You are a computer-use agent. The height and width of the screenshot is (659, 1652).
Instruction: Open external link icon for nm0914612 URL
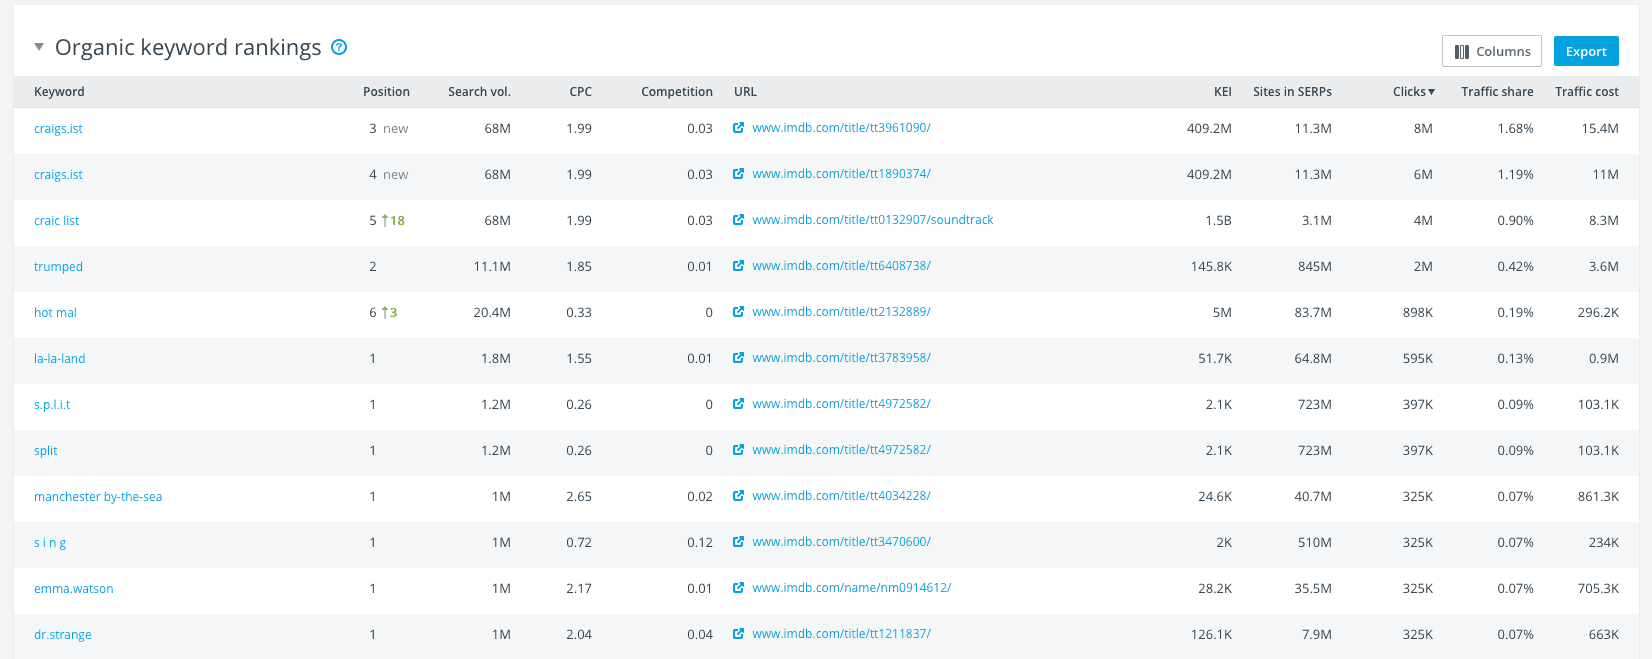[738, 588]
